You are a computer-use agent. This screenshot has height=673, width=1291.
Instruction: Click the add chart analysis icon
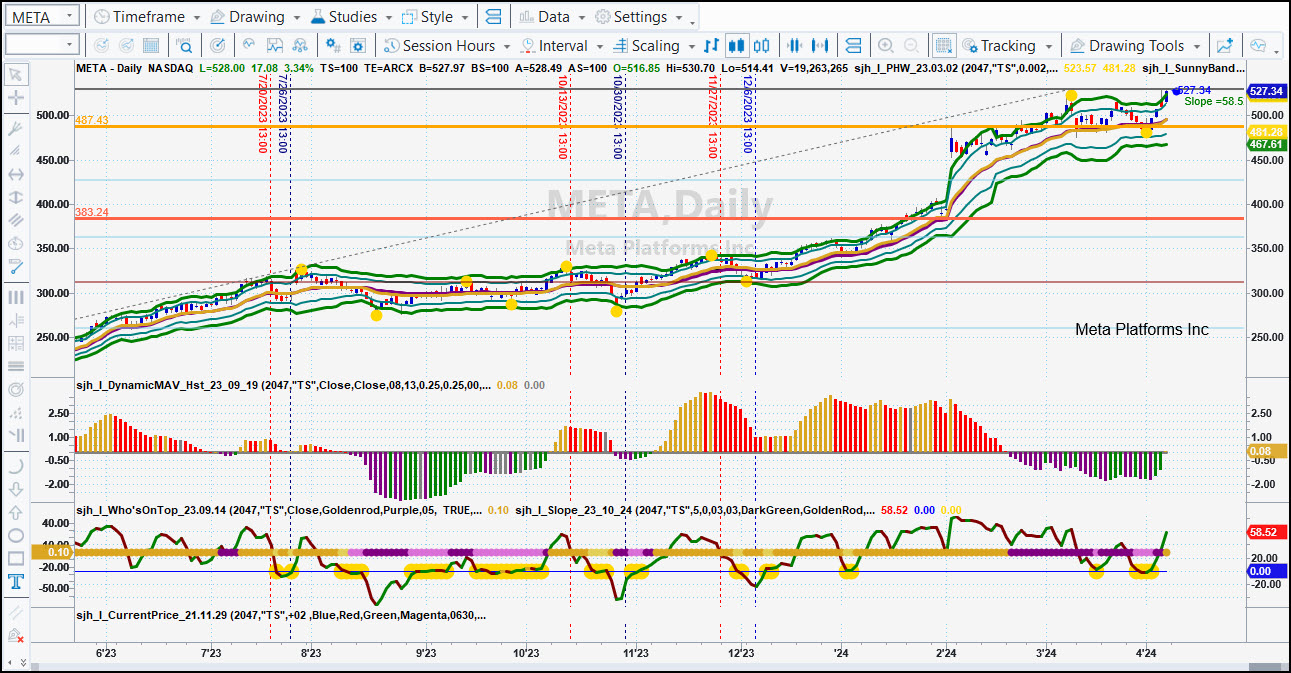tap(1225, 46)
